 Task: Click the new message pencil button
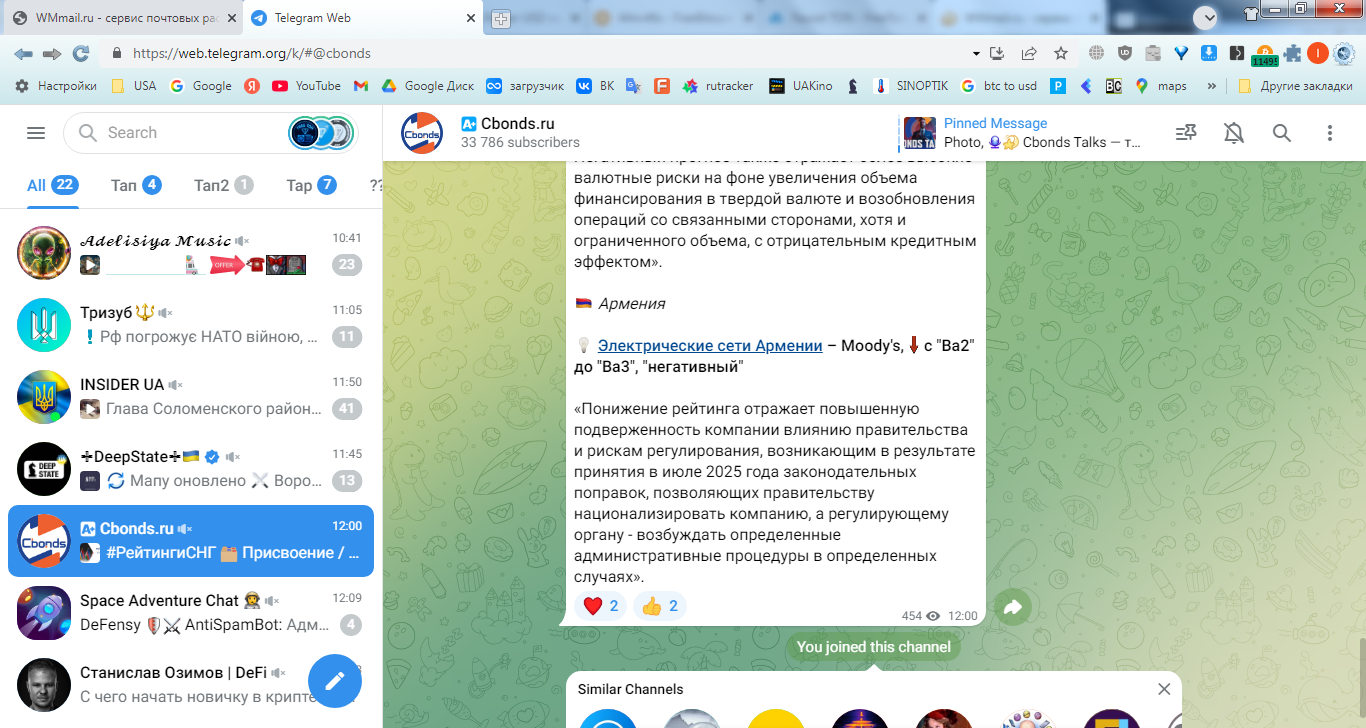click(335, 681)
